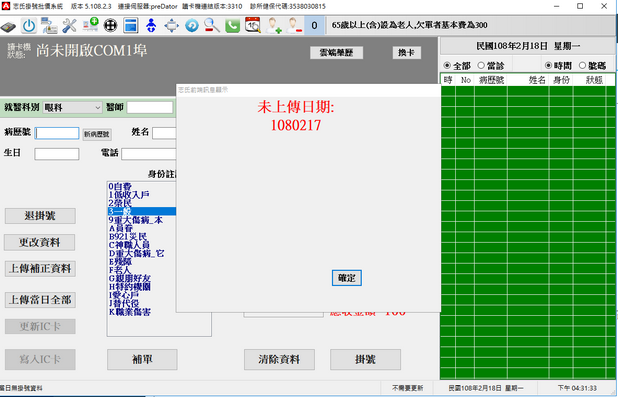Click the blue baby figure icon
Image resolution: width=618 pixels, height=397 pixels.
pos(151,26)
